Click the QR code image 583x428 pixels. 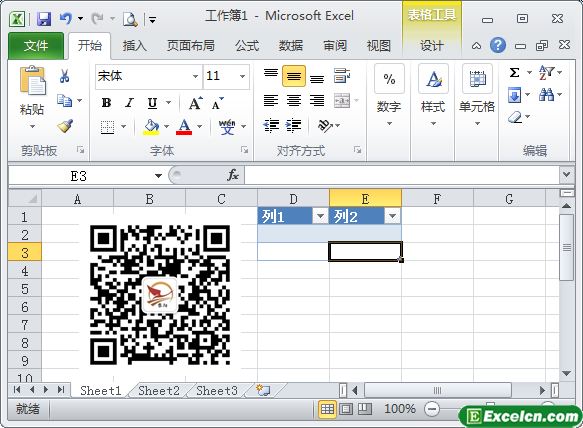click(x=160, y=295)
